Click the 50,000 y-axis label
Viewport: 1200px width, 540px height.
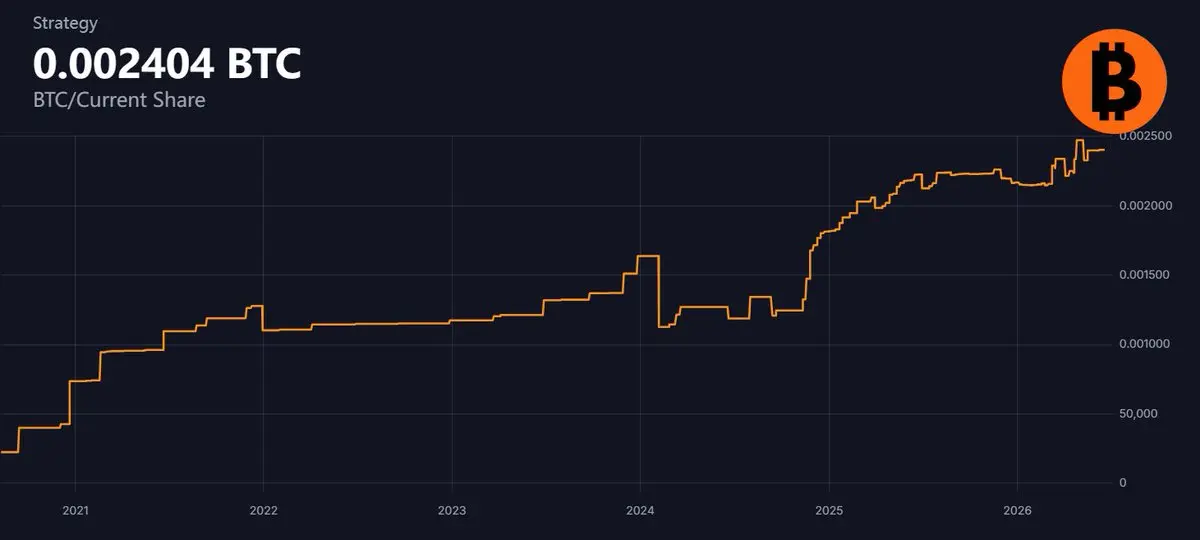(1137, 413)
